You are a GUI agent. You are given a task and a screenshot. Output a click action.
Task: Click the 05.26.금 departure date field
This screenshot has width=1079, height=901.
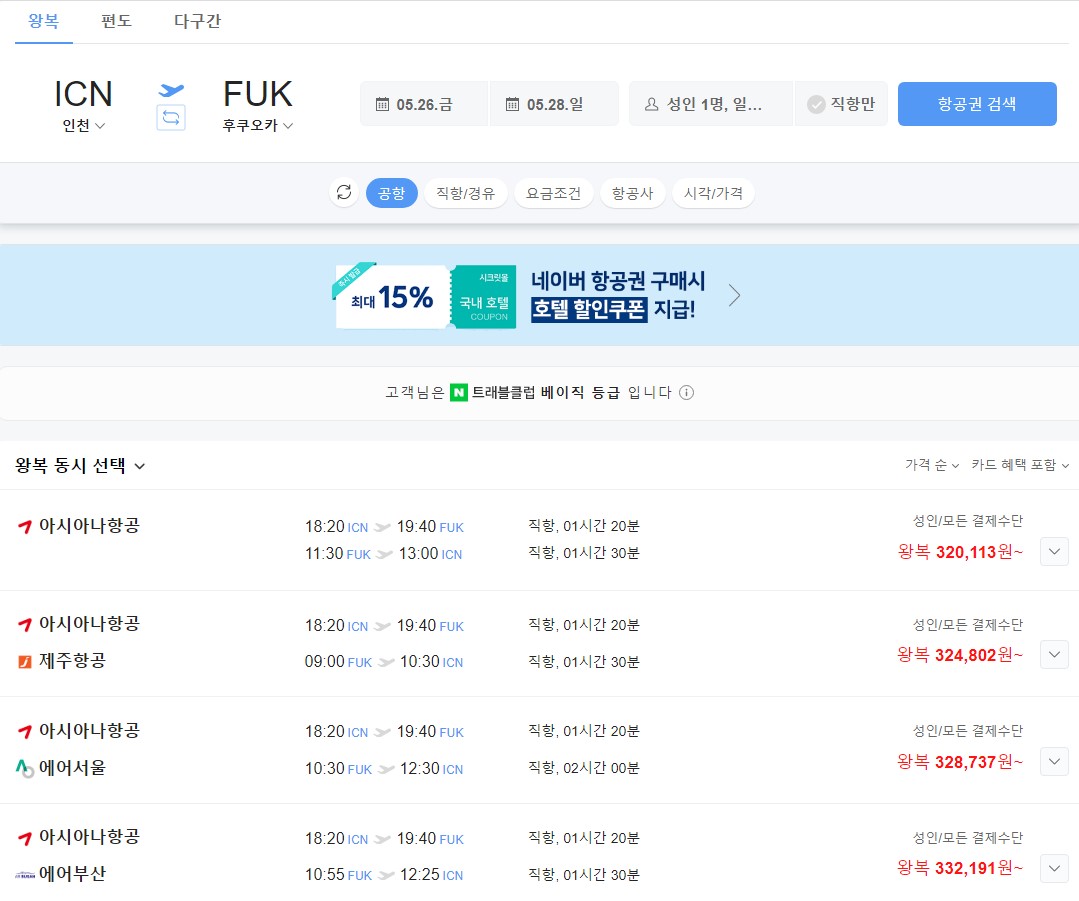424,104
